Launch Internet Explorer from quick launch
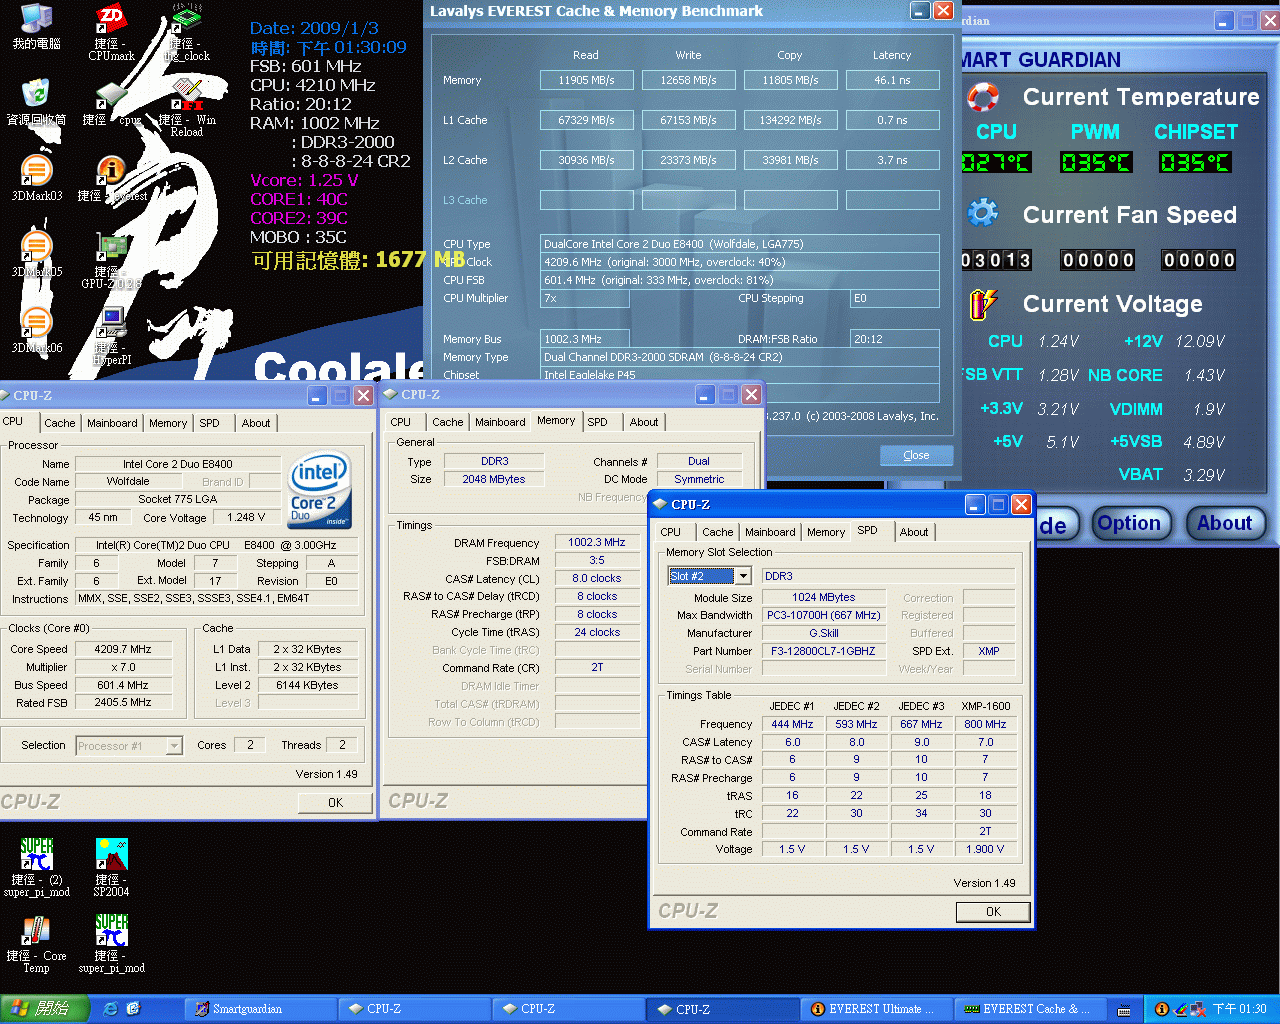The width and height of the screenshot is (1280, 1024). pyautogui.click(x=110, y=1009)
